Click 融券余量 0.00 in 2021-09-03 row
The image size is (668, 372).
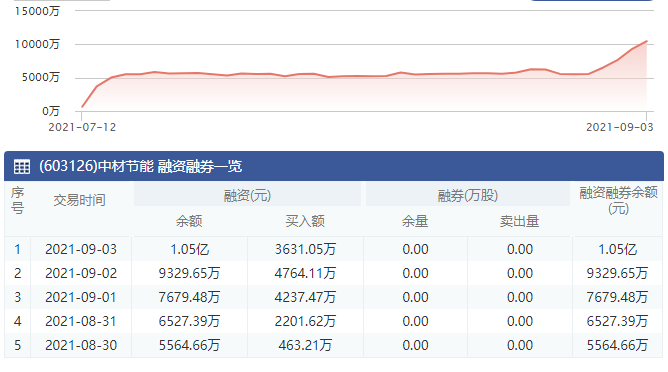pos(415,249)
